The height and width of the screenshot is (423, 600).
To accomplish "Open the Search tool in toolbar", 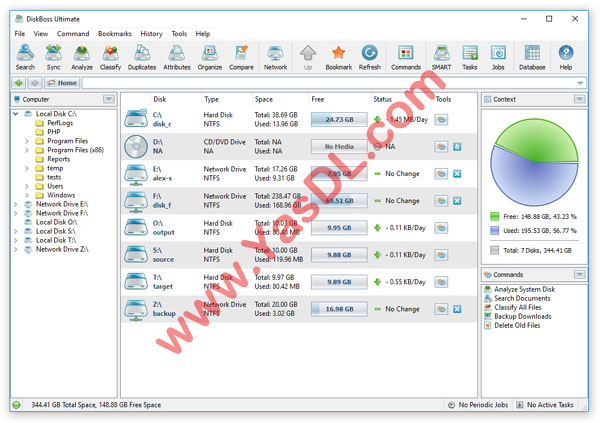I will (25, 57).
